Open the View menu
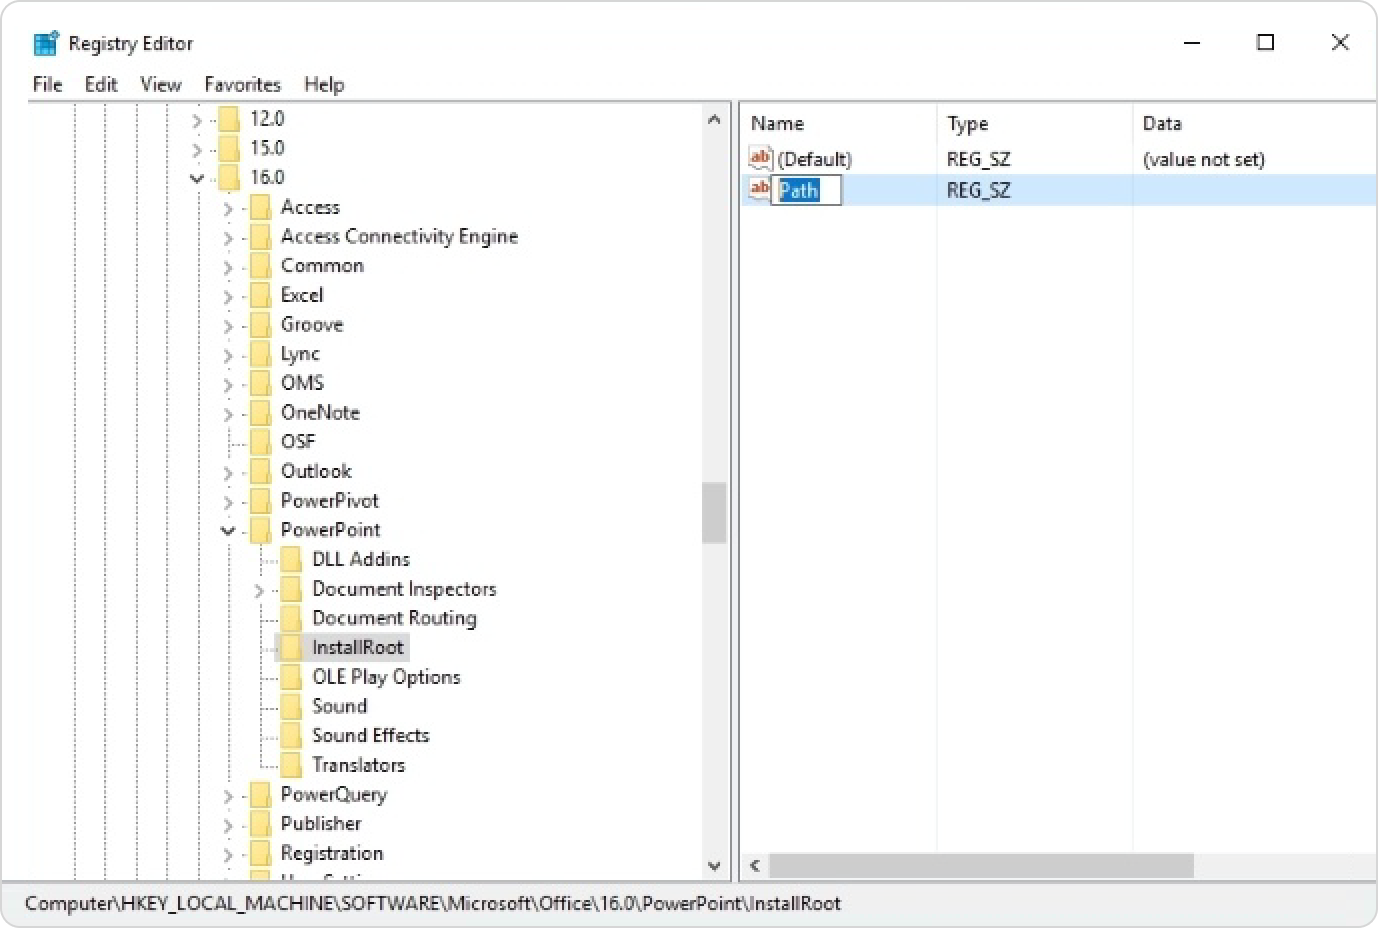This screenshot has height=928, width=1378. (160, 84)
